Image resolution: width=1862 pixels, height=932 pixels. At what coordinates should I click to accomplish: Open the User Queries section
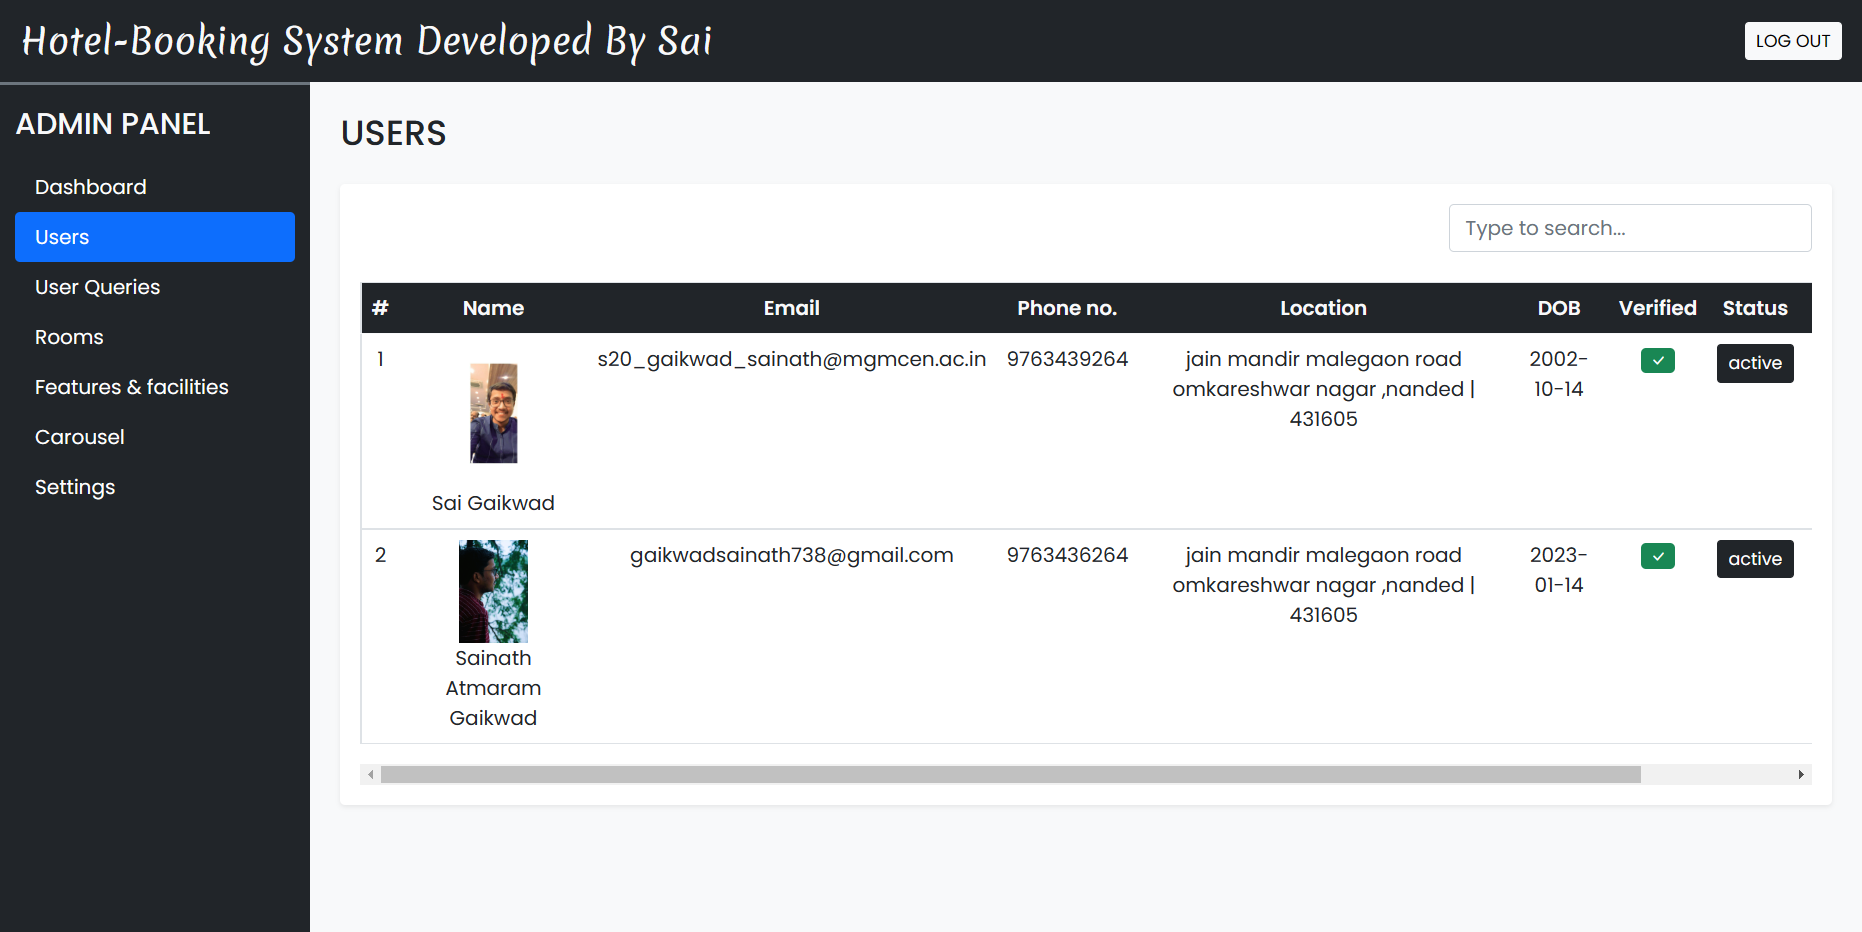coord(97,287)
